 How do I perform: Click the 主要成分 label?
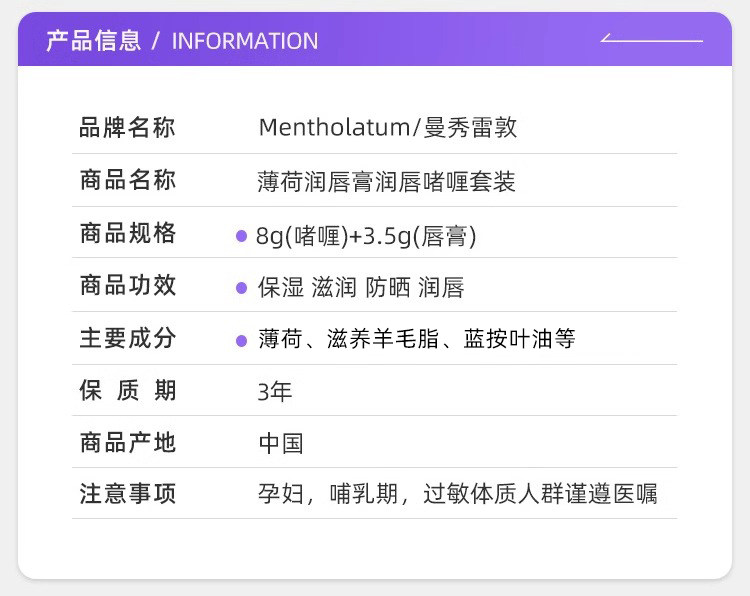point(128,339)
